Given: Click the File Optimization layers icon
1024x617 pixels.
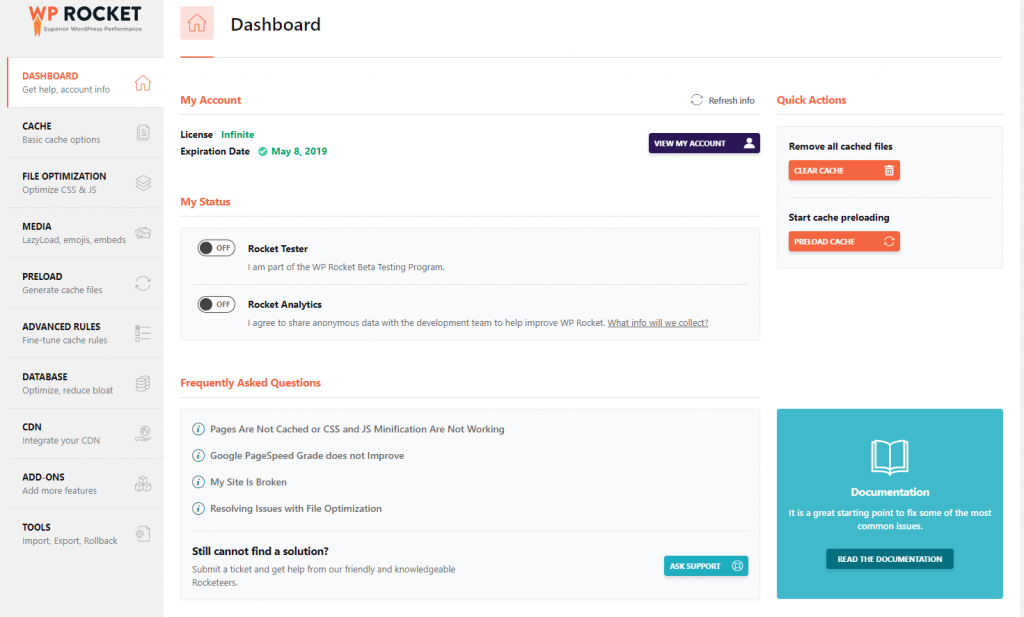Looking at the screenshot, I should [143, 183].
